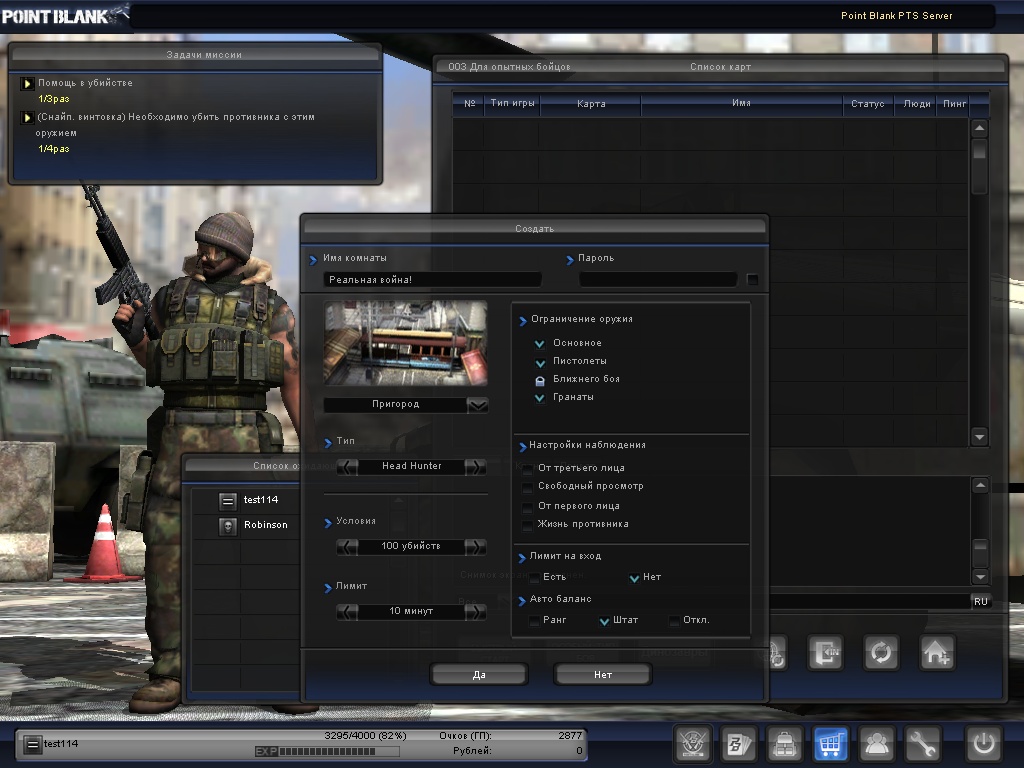Decrease the '10 минут' time limit
The height and width of the screenshot is (768, 1024).
coord(347,611)
